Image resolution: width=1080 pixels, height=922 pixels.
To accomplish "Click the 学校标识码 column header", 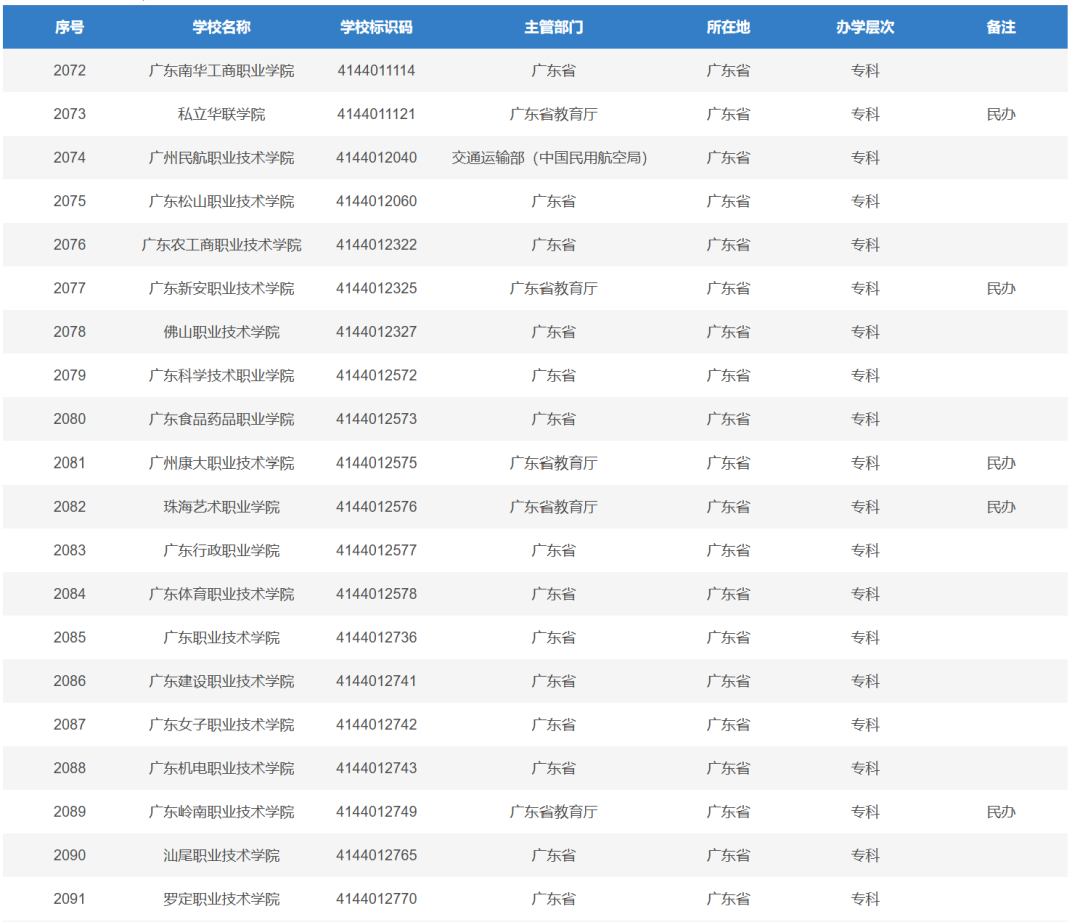I will 376,27.
